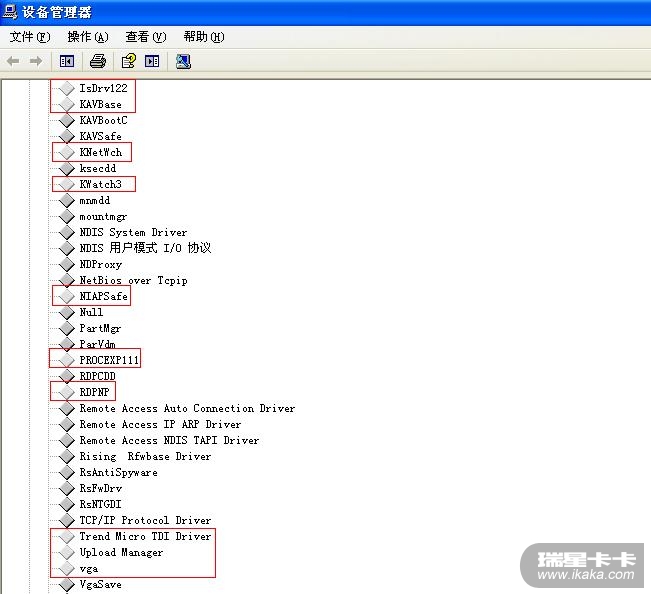Select the Null driver entry
Image resolution: width=651 pixels, height=594 pixels.
[91, 312]
